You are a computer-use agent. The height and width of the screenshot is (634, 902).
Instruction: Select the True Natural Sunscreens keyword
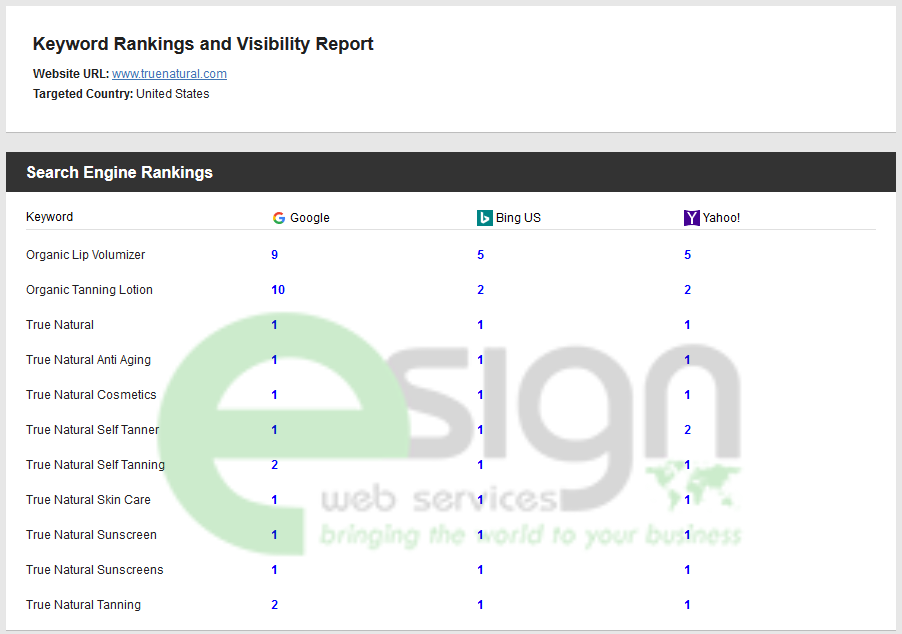pos(94,570)
